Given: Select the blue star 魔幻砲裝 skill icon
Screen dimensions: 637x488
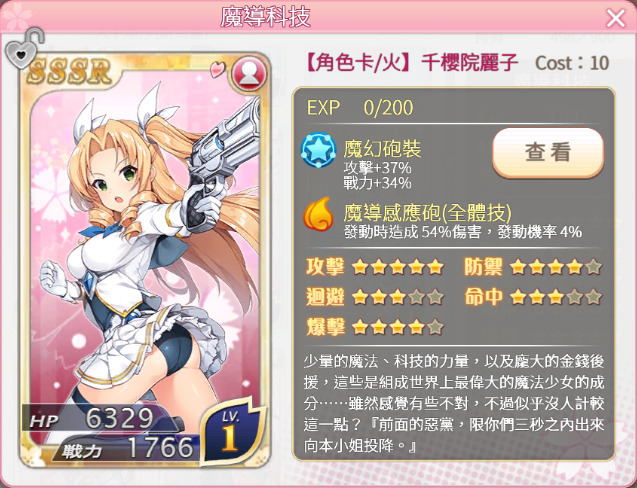Looking at the screenshot, I should pyautogui.click(x=318, y=150).
